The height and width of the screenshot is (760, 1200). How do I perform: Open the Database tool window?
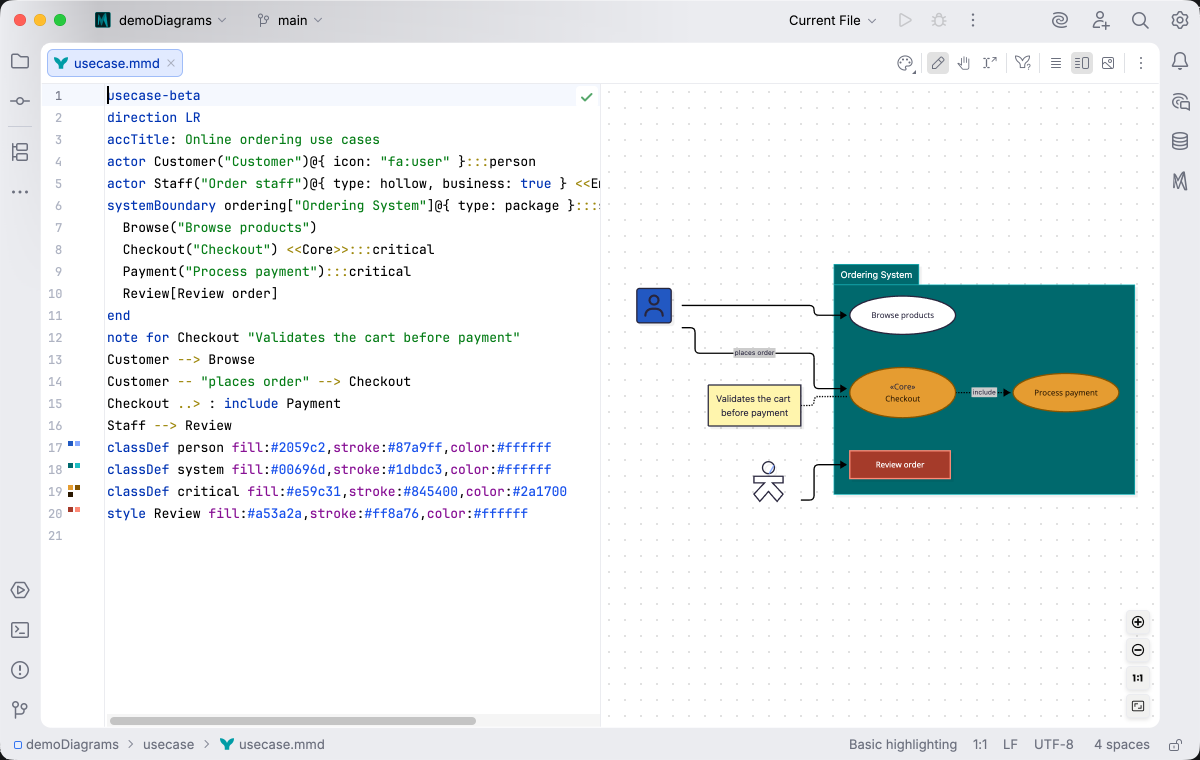point(1180,141)
